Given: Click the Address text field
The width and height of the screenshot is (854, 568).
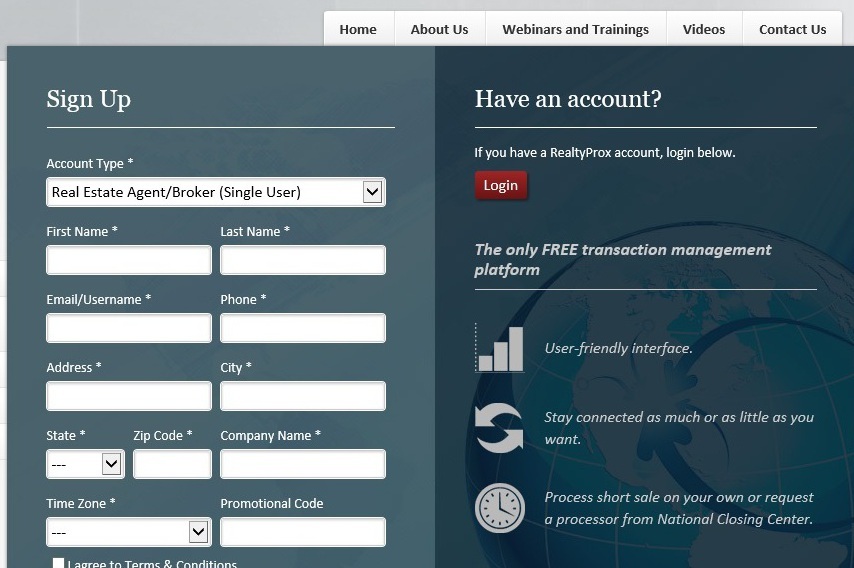Looking at the screenshot, I should click(x=129, y=396).
